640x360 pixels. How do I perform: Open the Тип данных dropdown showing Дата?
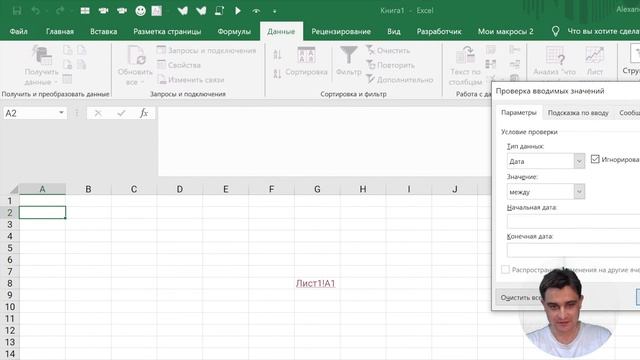(546, 161)
